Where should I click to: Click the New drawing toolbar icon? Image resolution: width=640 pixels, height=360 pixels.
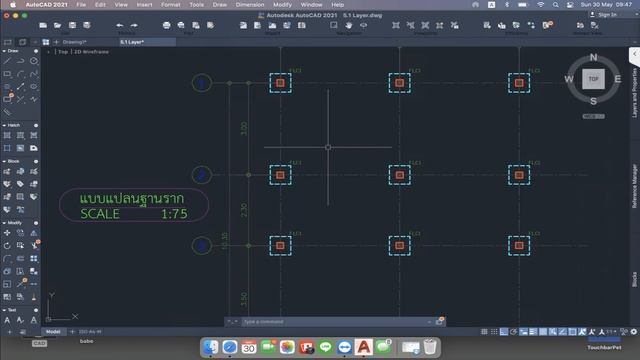point(43,25)
